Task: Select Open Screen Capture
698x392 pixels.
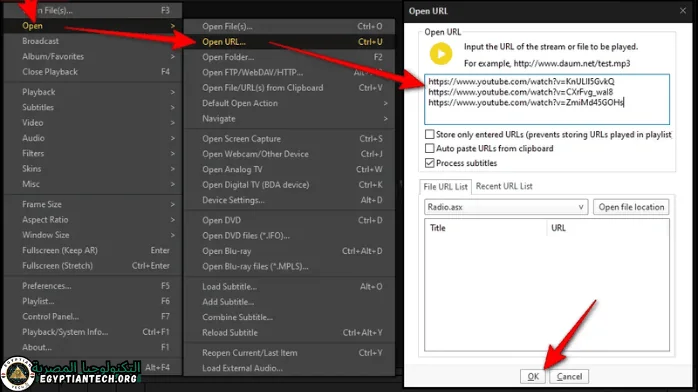Action: click(x=289, y=139)
